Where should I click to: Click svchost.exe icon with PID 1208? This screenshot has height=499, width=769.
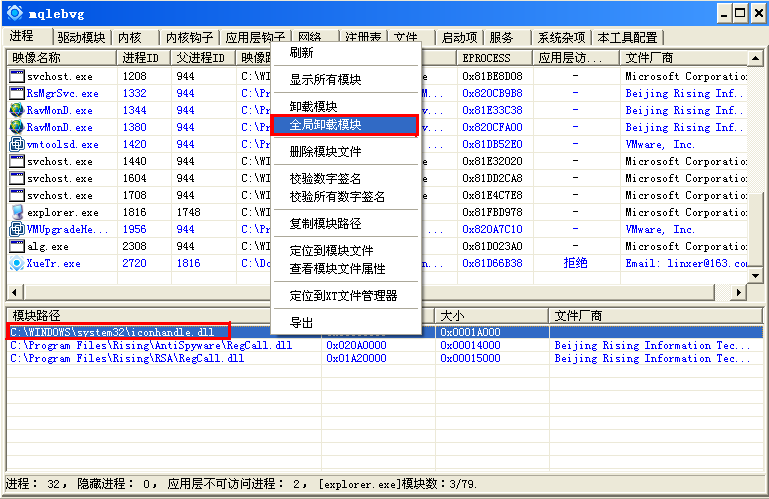pyautogui.click(x=17, y=76)
